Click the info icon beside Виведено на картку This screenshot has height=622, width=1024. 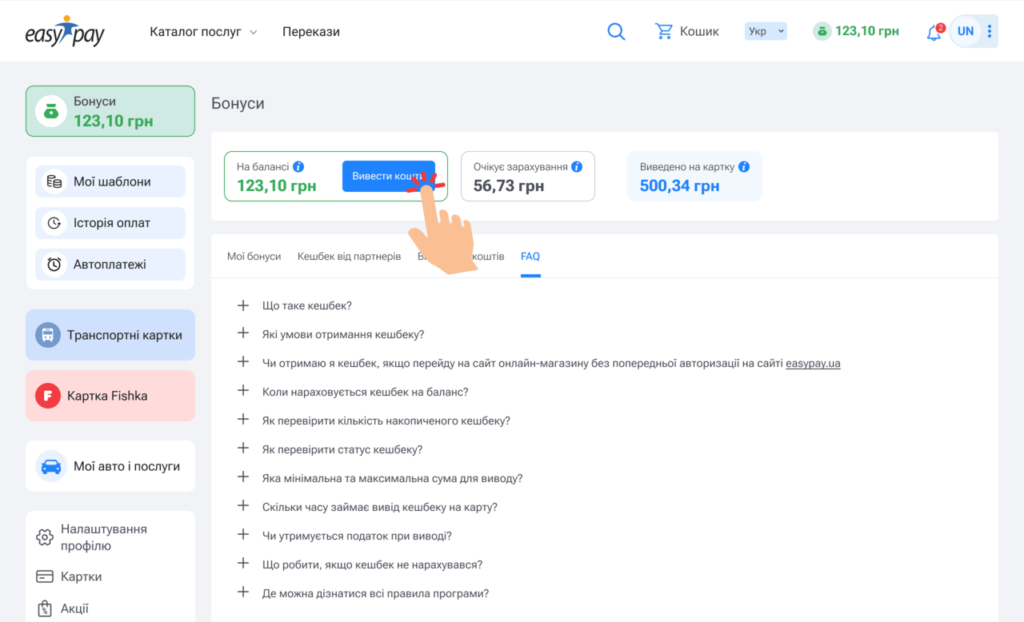point(744,167)
